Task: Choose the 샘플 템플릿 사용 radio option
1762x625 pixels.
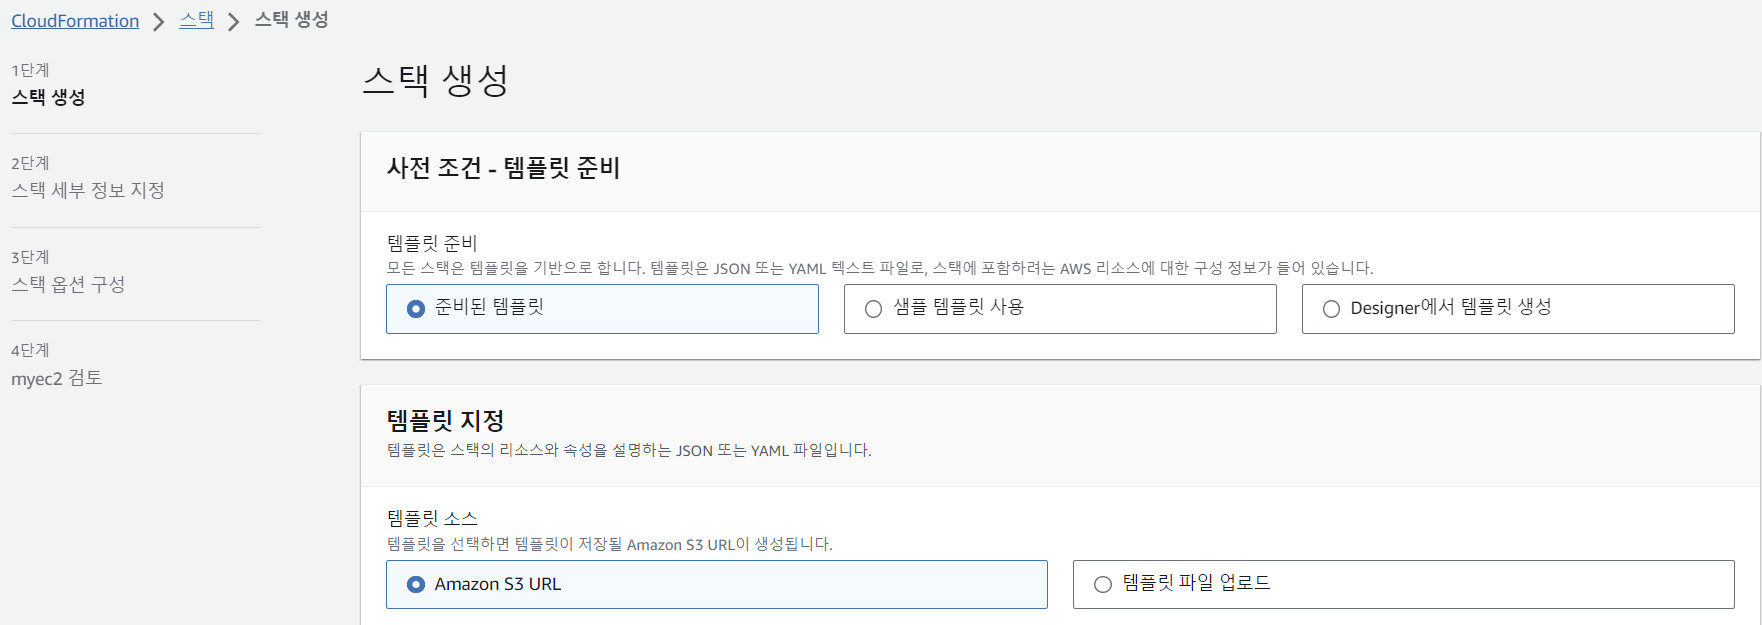Action: pos(1060,309)
